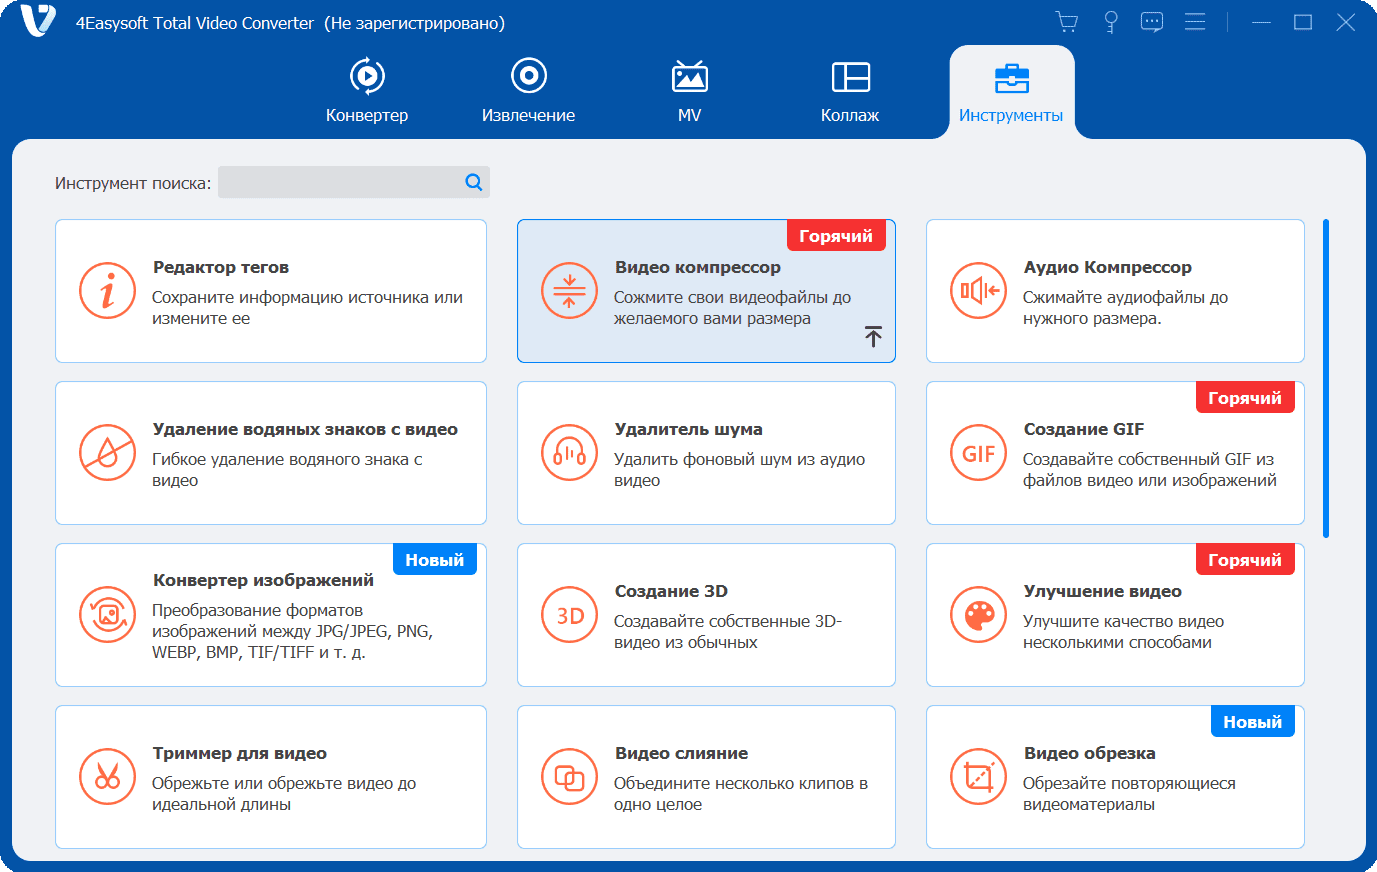This screenshot has width=1377, height=872.
Task: Pin Видео компрессор to top with arrow icon
Action: [873, 337]
